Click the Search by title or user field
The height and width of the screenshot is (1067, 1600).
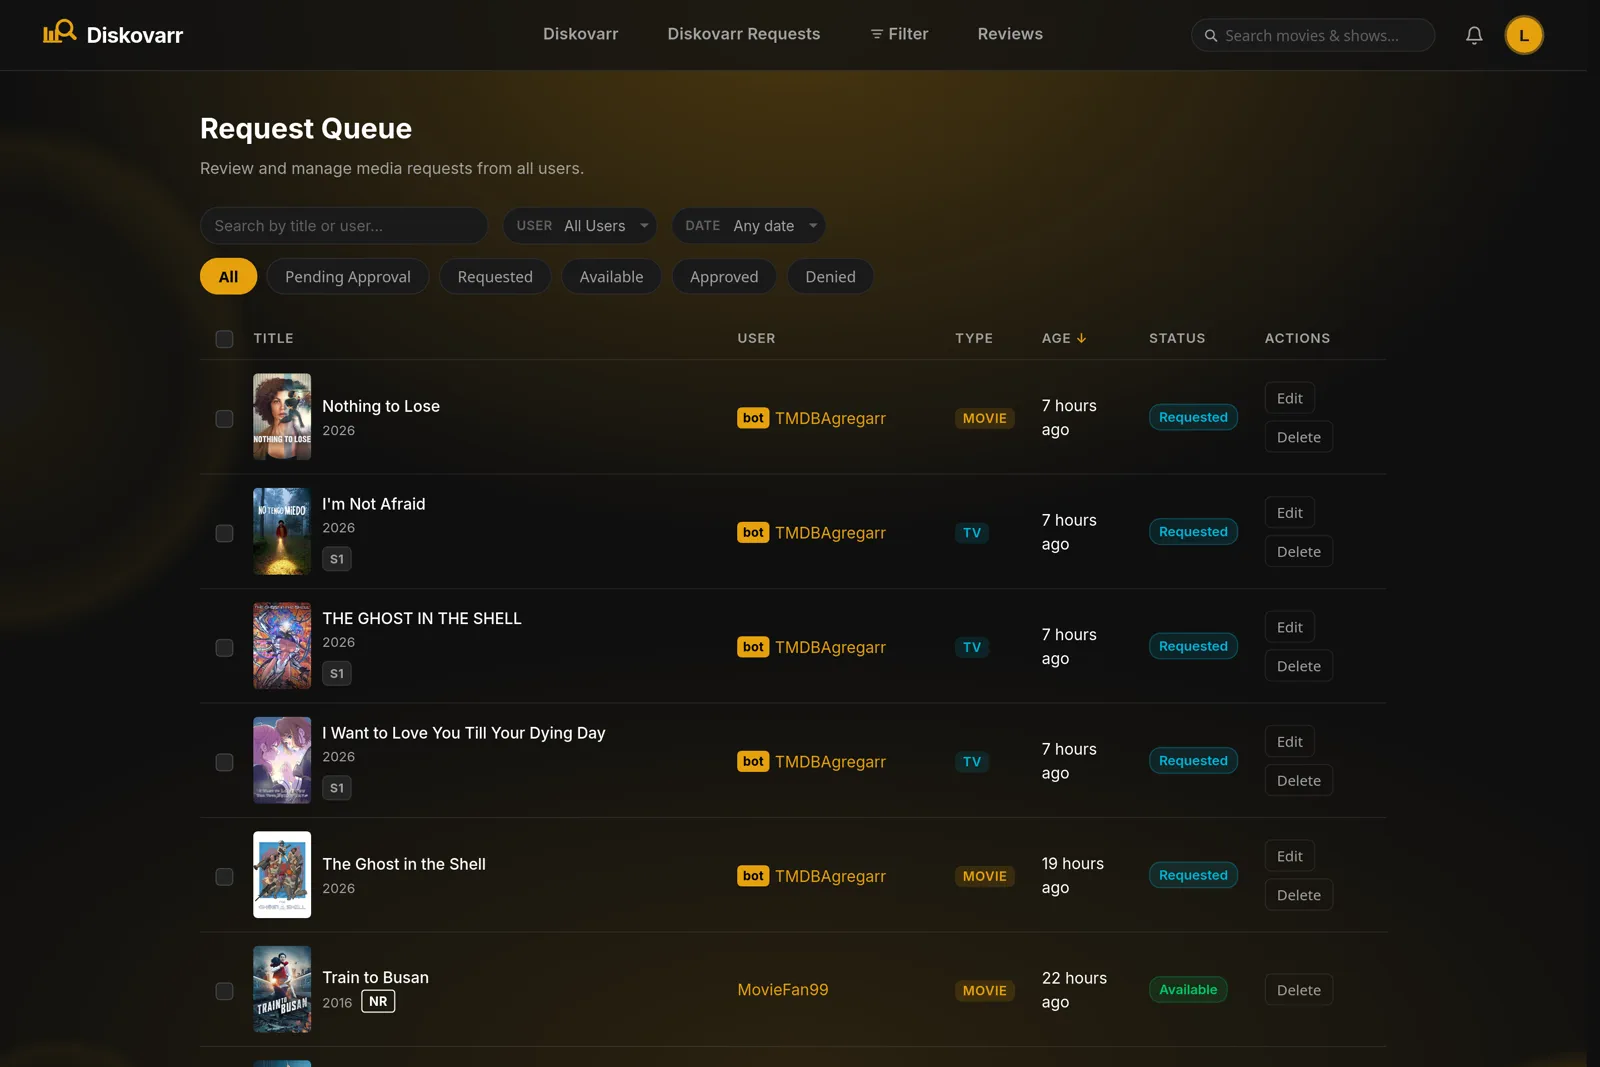click(344, 226)
